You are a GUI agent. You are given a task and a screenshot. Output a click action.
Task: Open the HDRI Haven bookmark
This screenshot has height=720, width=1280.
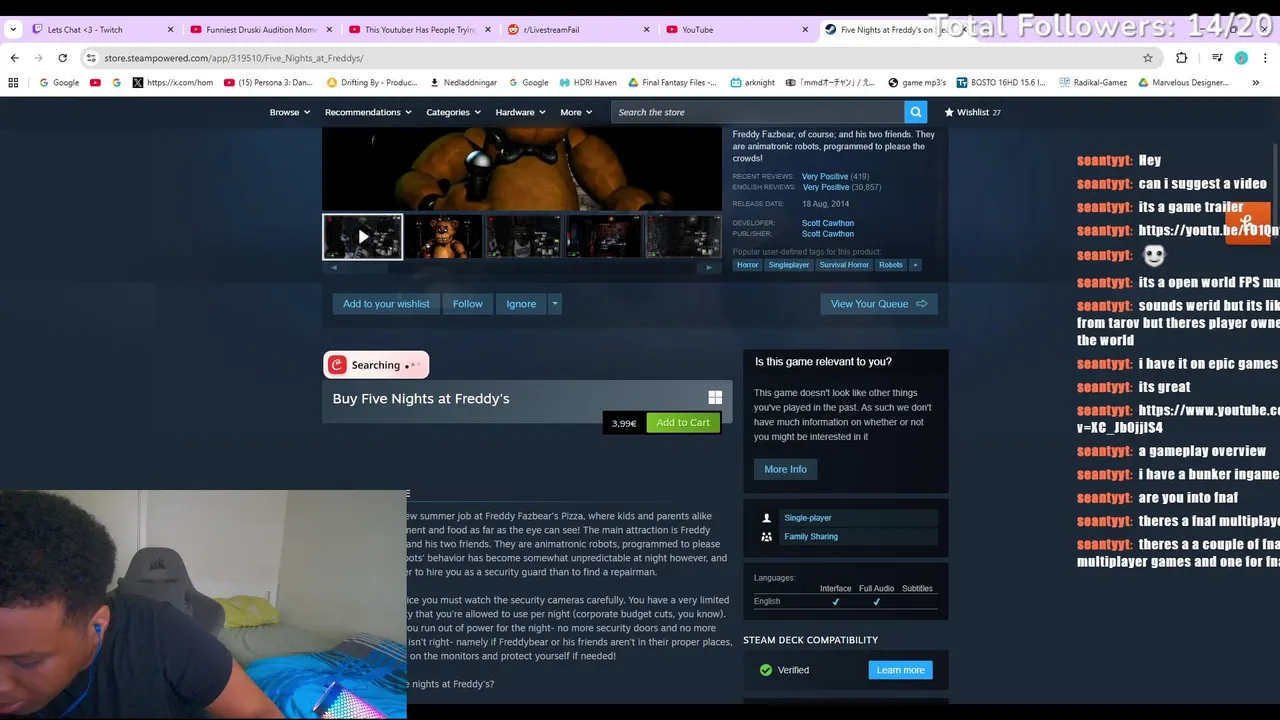coord(587,83)
